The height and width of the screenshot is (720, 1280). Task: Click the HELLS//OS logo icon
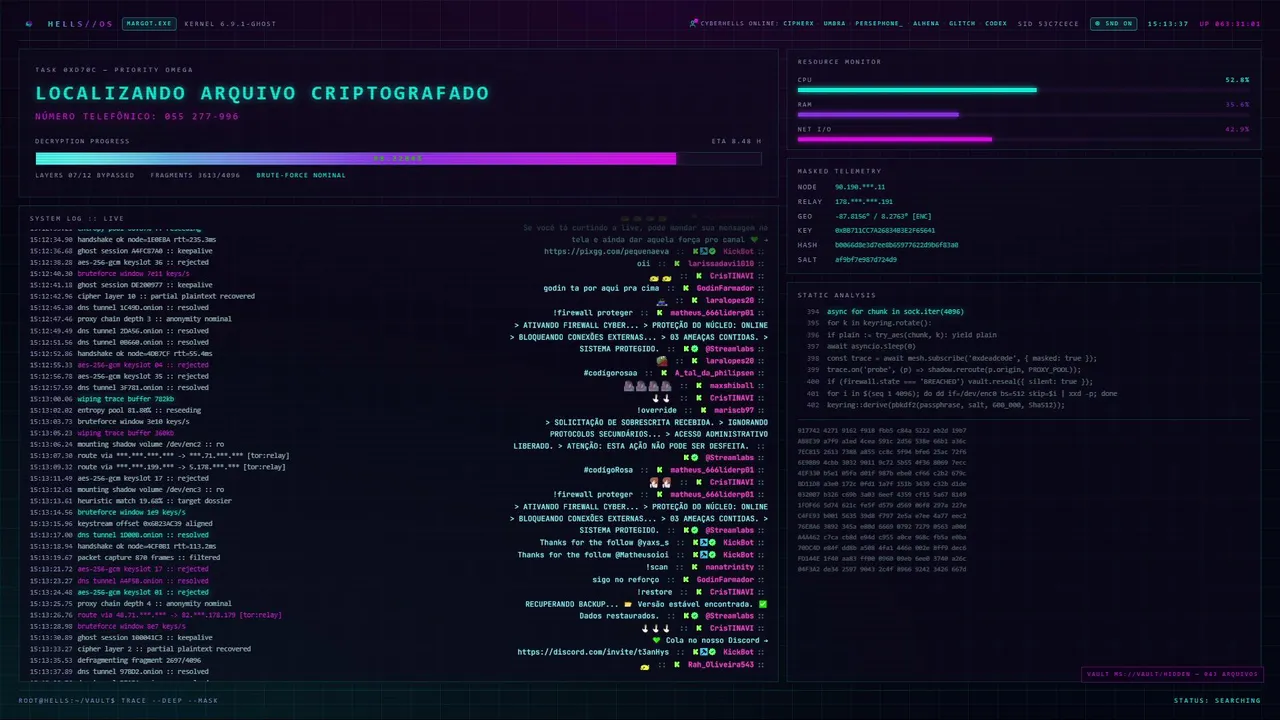click(29, 23)
